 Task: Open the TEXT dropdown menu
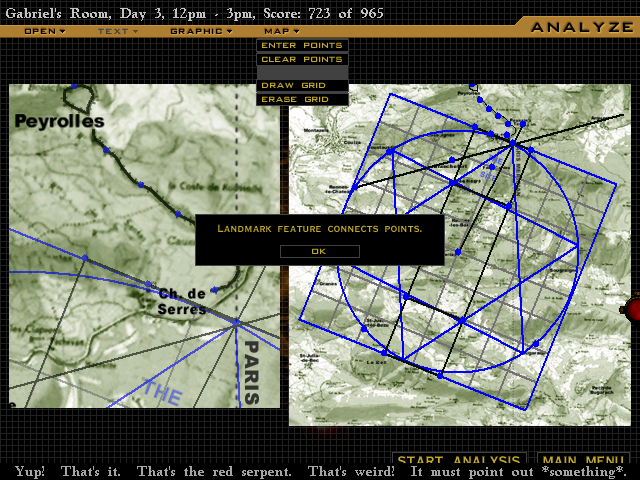point(118,31)
